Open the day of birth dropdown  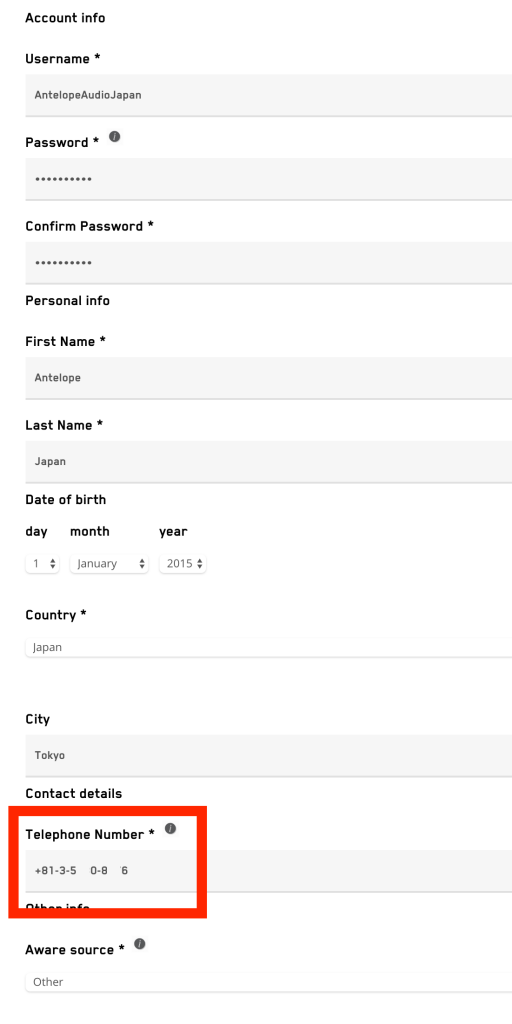click(x=42, y=564)
